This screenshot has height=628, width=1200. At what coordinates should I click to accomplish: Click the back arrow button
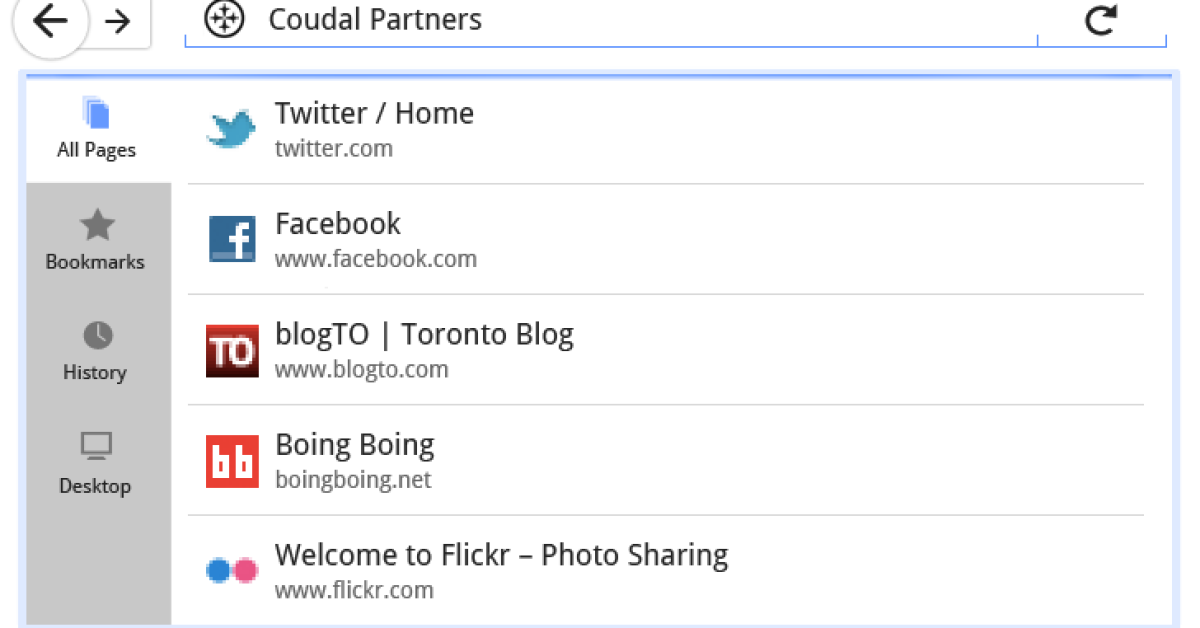50,20
